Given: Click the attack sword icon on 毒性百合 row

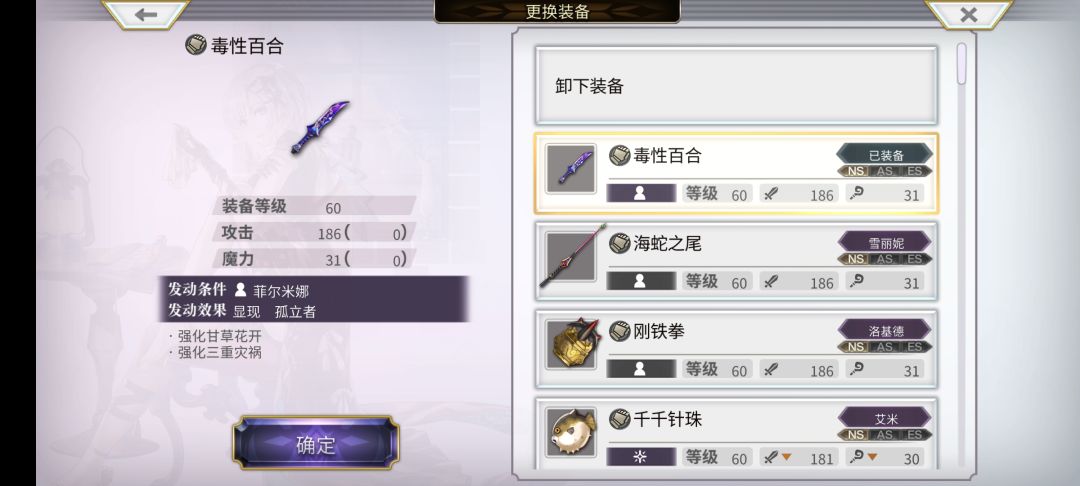Looking at the screenshot, I should pos(771,193).
